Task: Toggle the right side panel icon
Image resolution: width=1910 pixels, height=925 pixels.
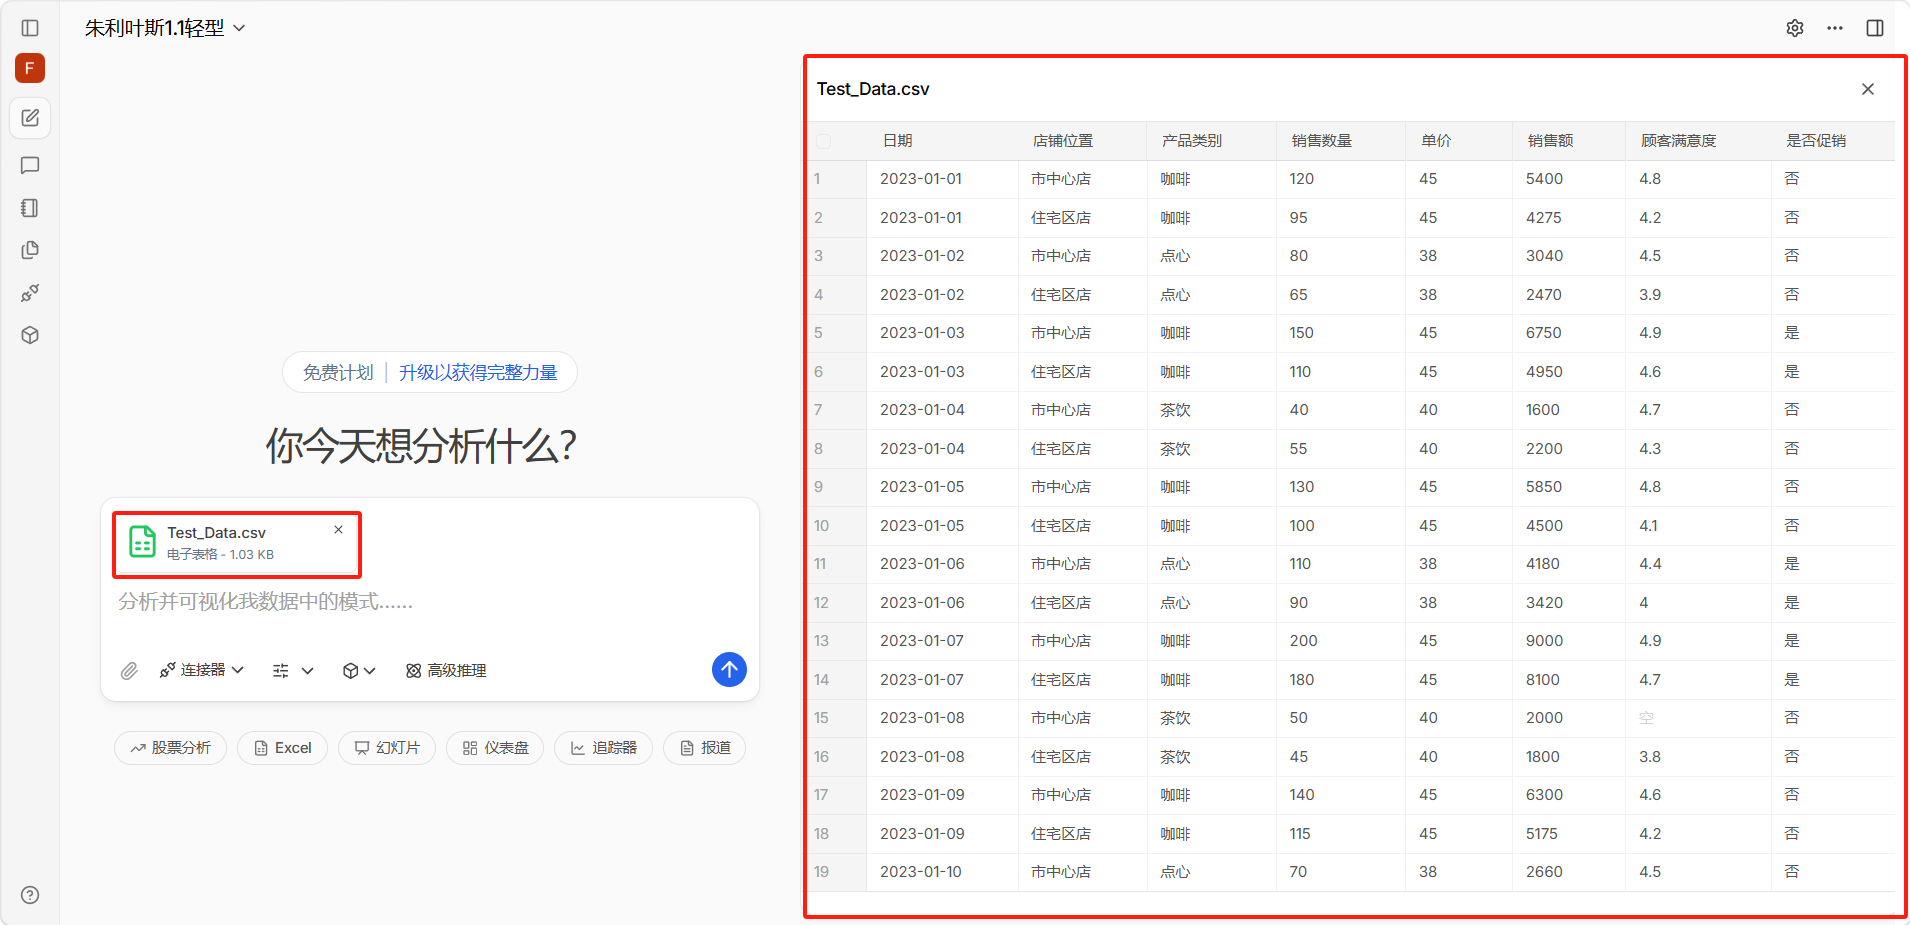Action: 1875,28
